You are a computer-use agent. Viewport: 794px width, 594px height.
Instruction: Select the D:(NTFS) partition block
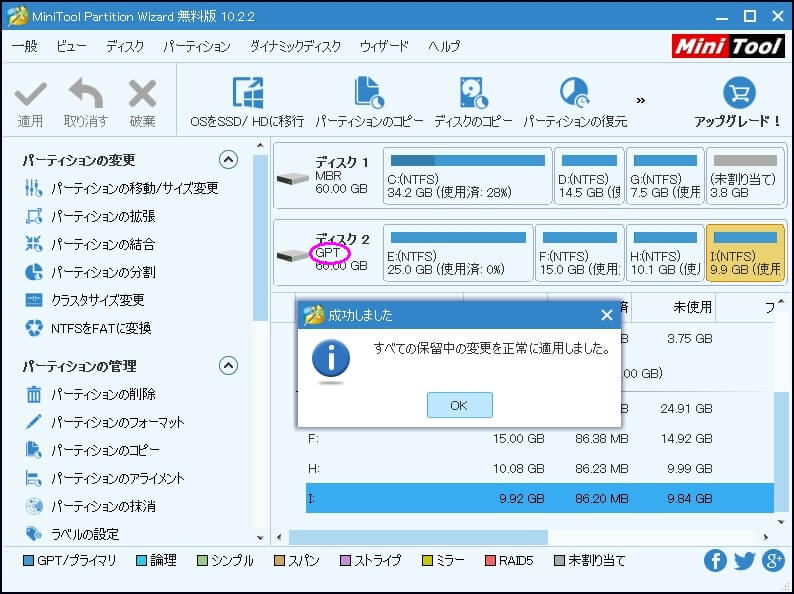[589, 176]
